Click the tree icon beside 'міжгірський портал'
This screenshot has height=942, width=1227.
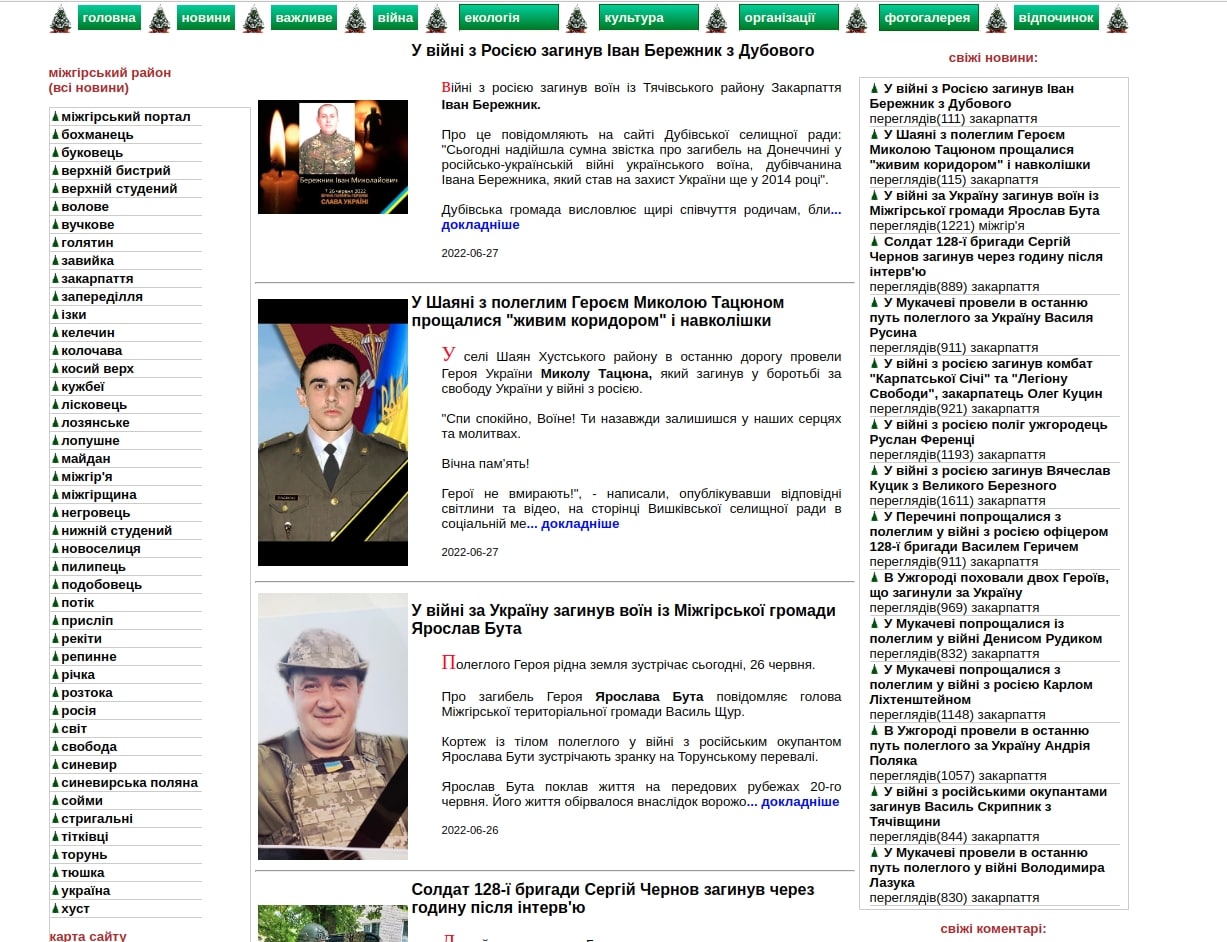pos(55,117)
